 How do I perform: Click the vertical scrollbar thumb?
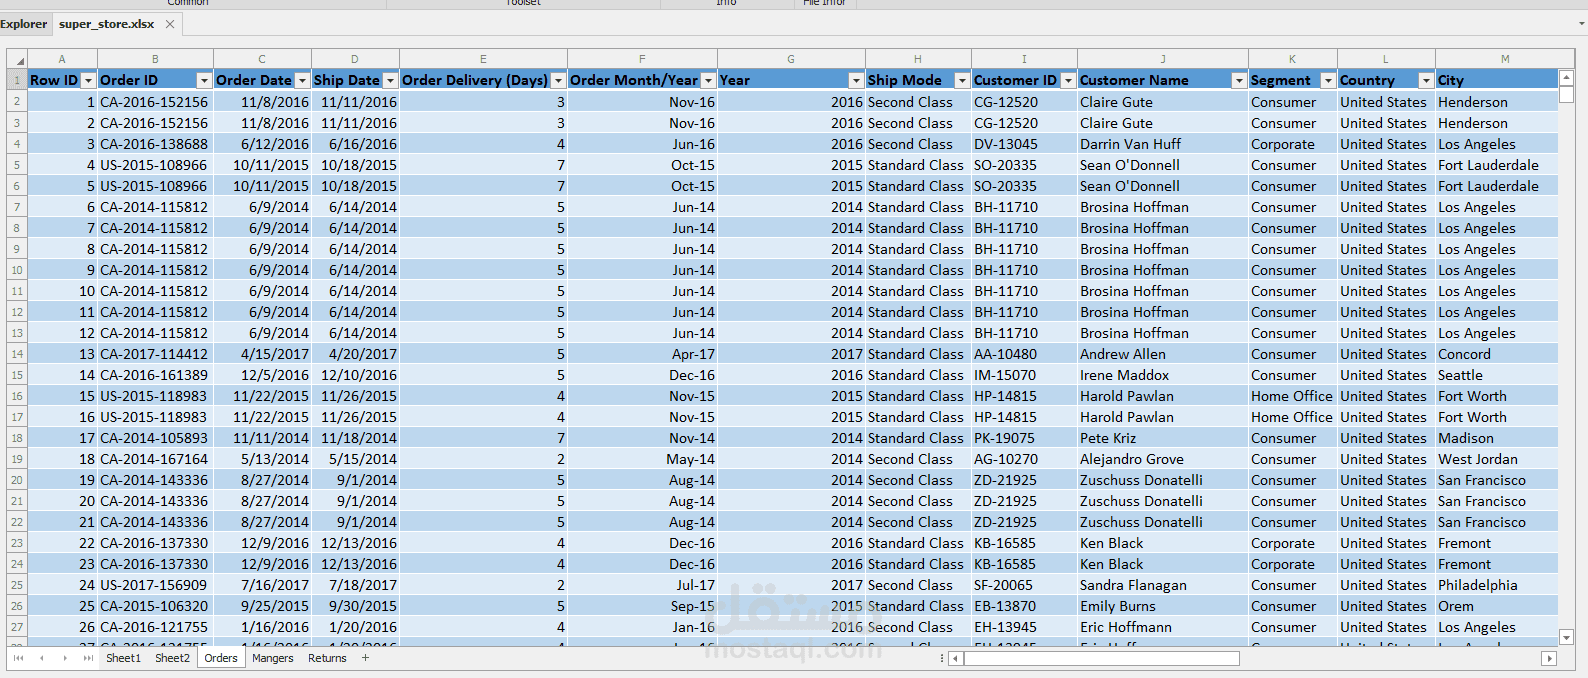click(x=1567, y=95)
